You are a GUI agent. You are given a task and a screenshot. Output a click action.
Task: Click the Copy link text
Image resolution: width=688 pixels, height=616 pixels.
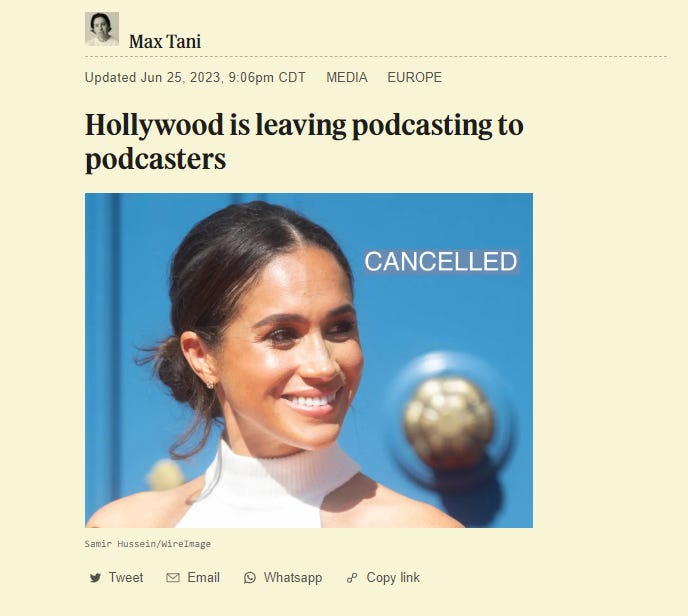click(x=393, y=578)
